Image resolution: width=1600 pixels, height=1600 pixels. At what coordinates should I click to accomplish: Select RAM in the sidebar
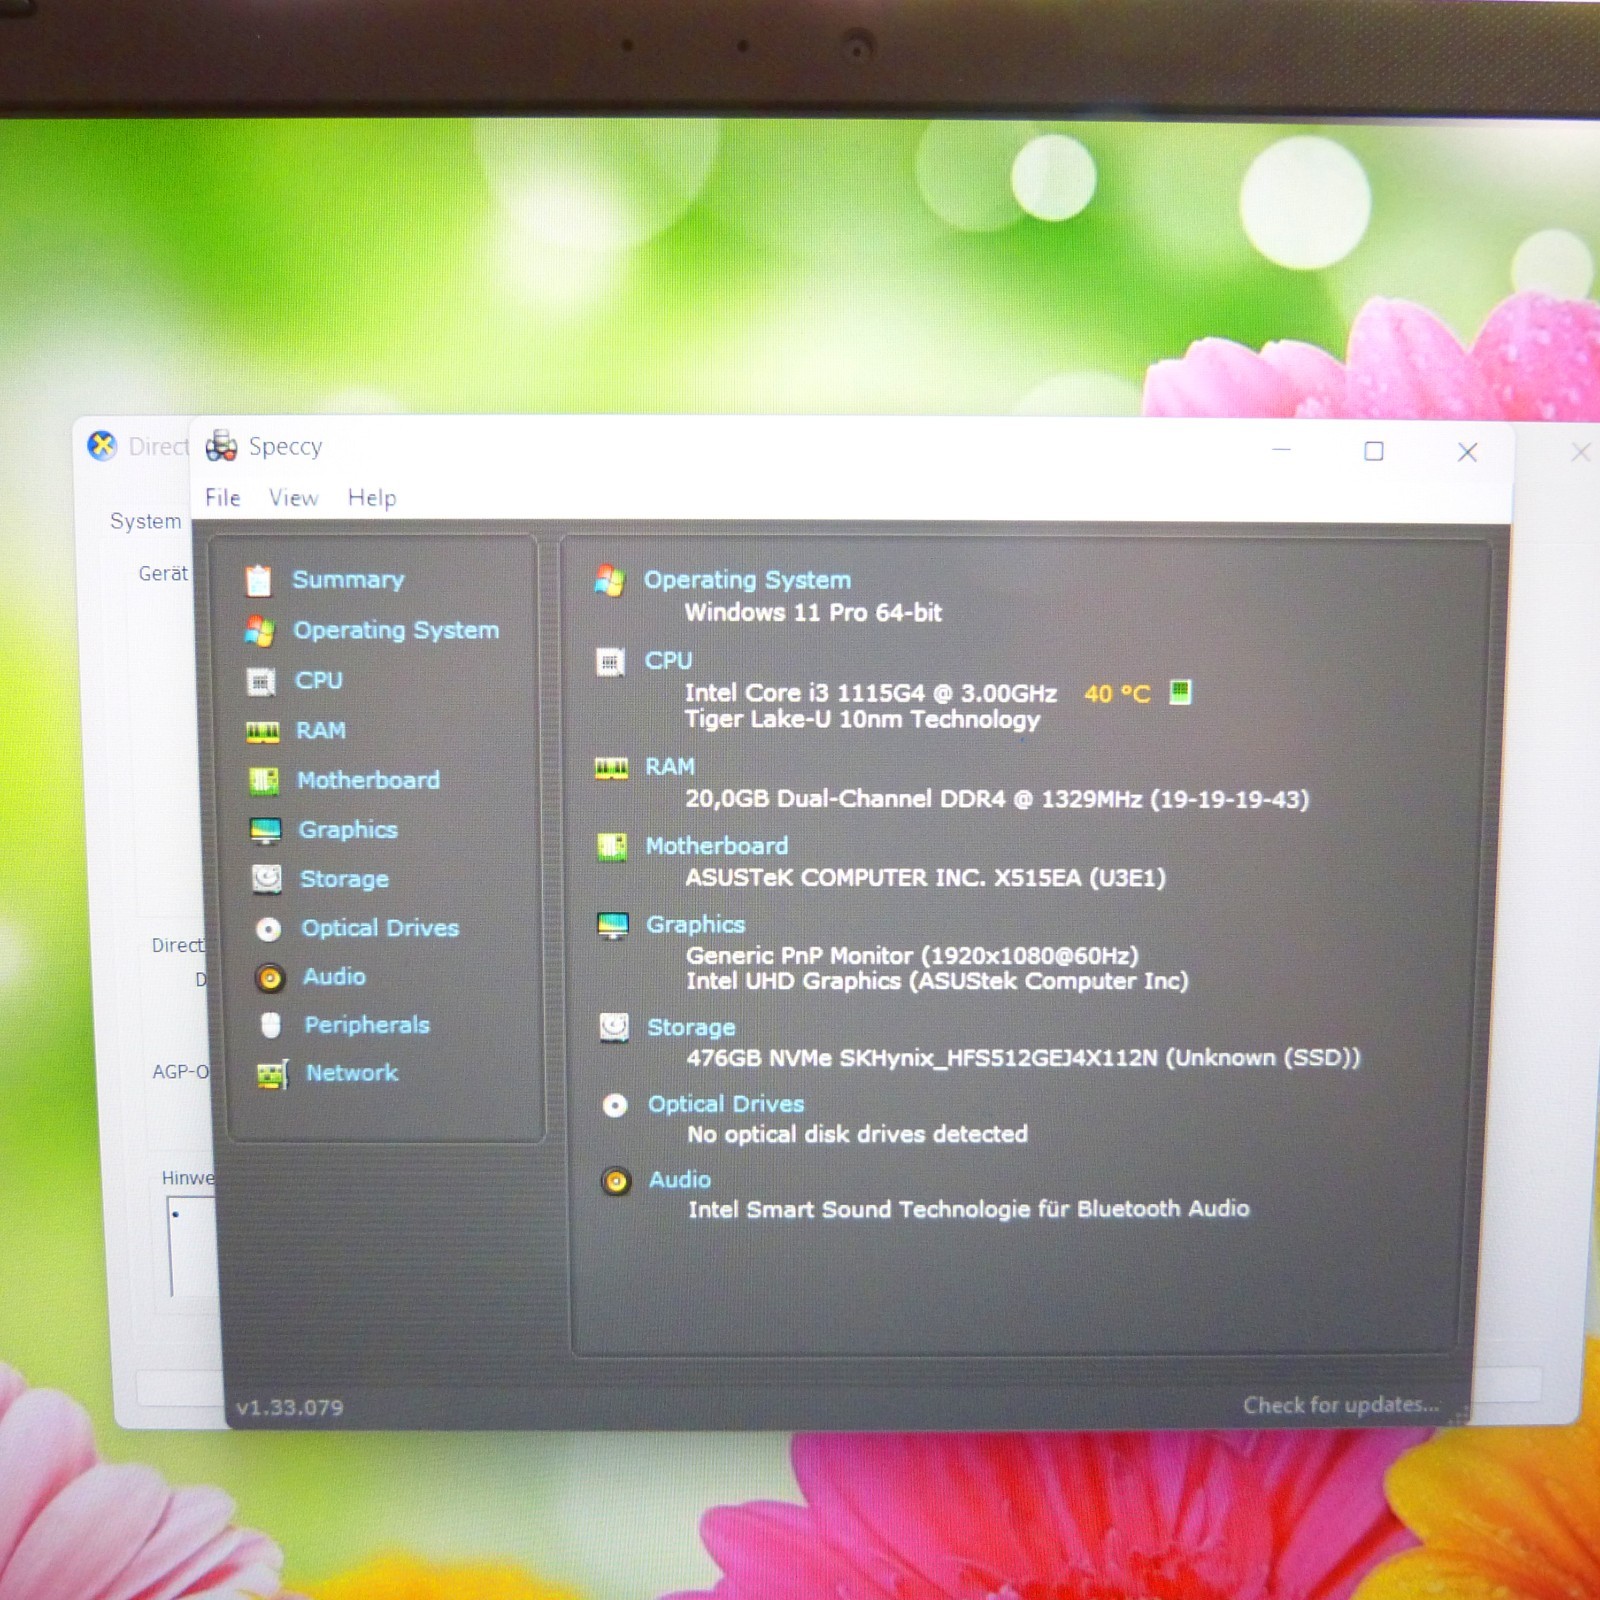(x=321, y=731)
